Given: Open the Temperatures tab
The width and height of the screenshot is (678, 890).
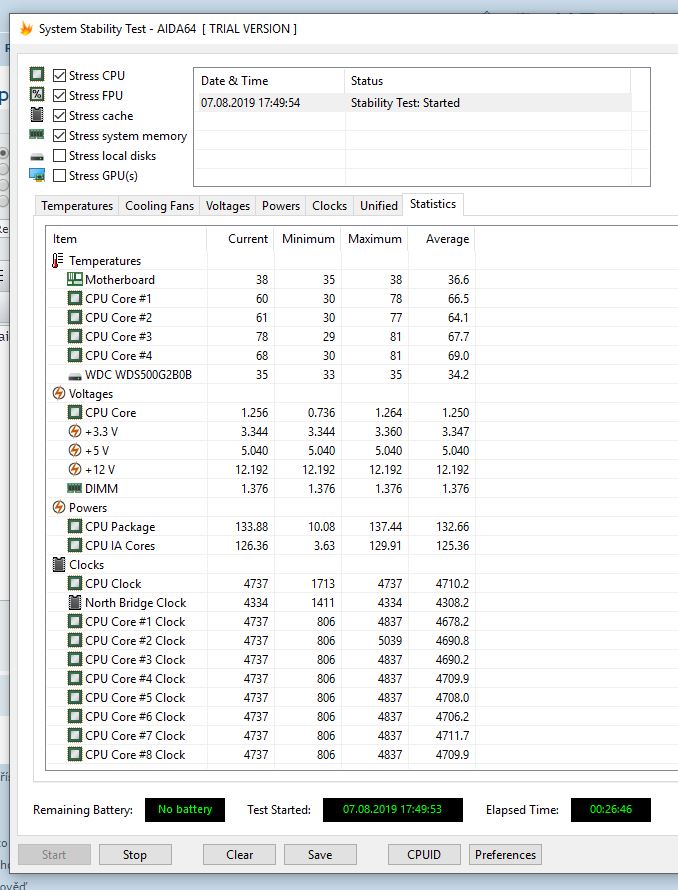Looking at the screenshot, I should pos(77,206).
